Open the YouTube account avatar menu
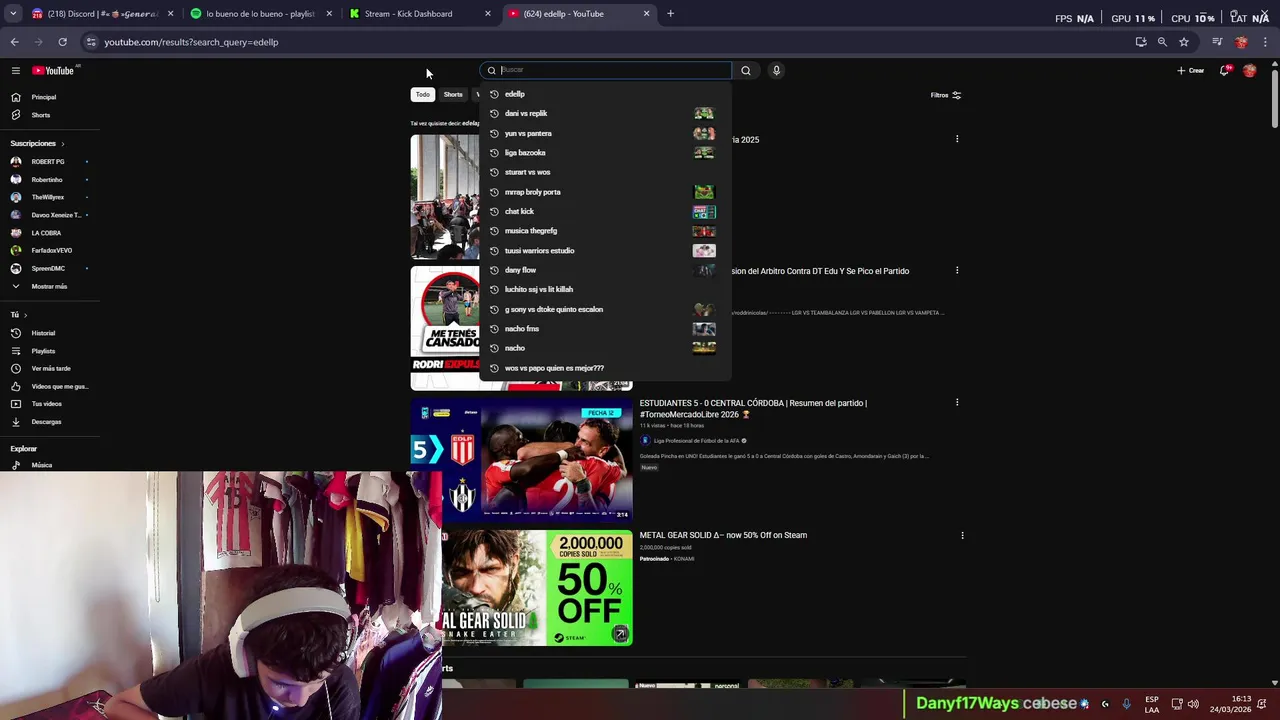 click(x=1249, y=70)
